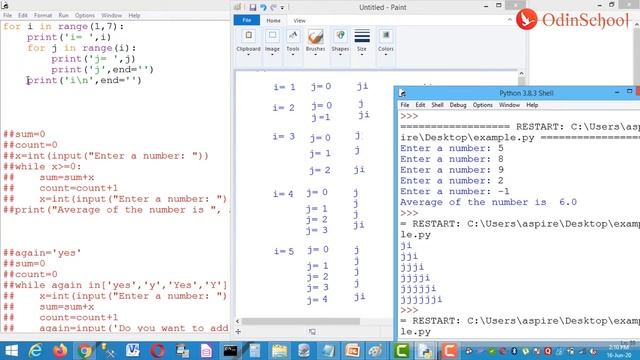Launch Internet Explorer from the taskbar
This screenshot has height=360, width=640.
pyautogui.click(x=36, y=351)
